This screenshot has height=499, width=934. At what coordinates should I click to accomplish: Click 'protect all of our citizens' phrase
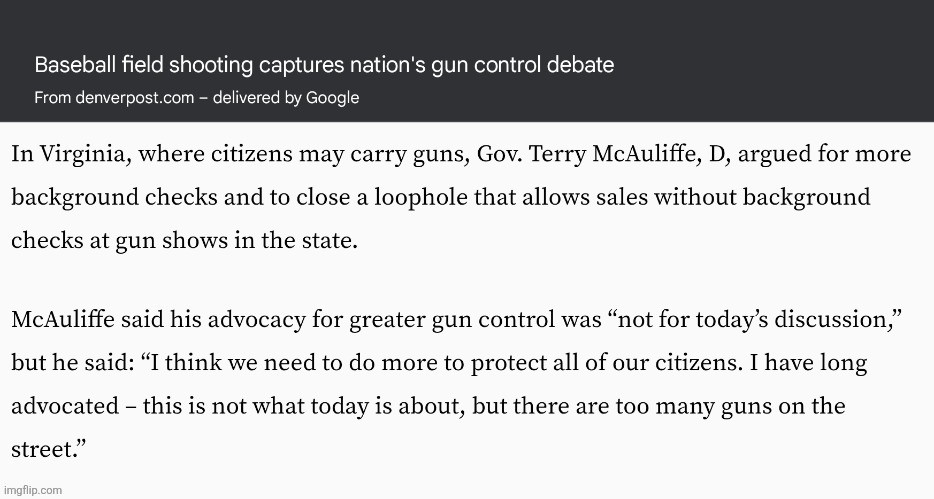[607, 363]
